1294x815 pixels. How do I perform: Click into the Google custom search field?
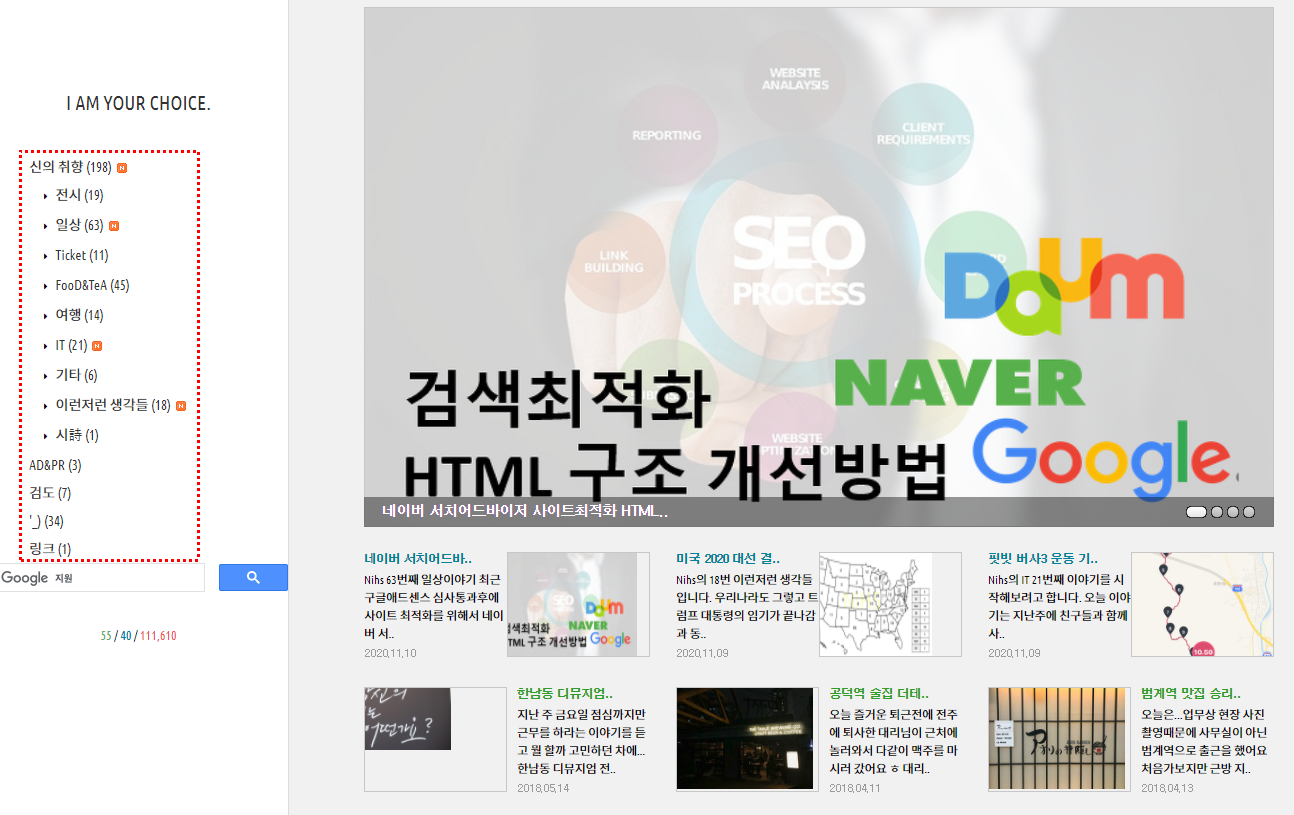pyautogui.click(x=102, y=578)
